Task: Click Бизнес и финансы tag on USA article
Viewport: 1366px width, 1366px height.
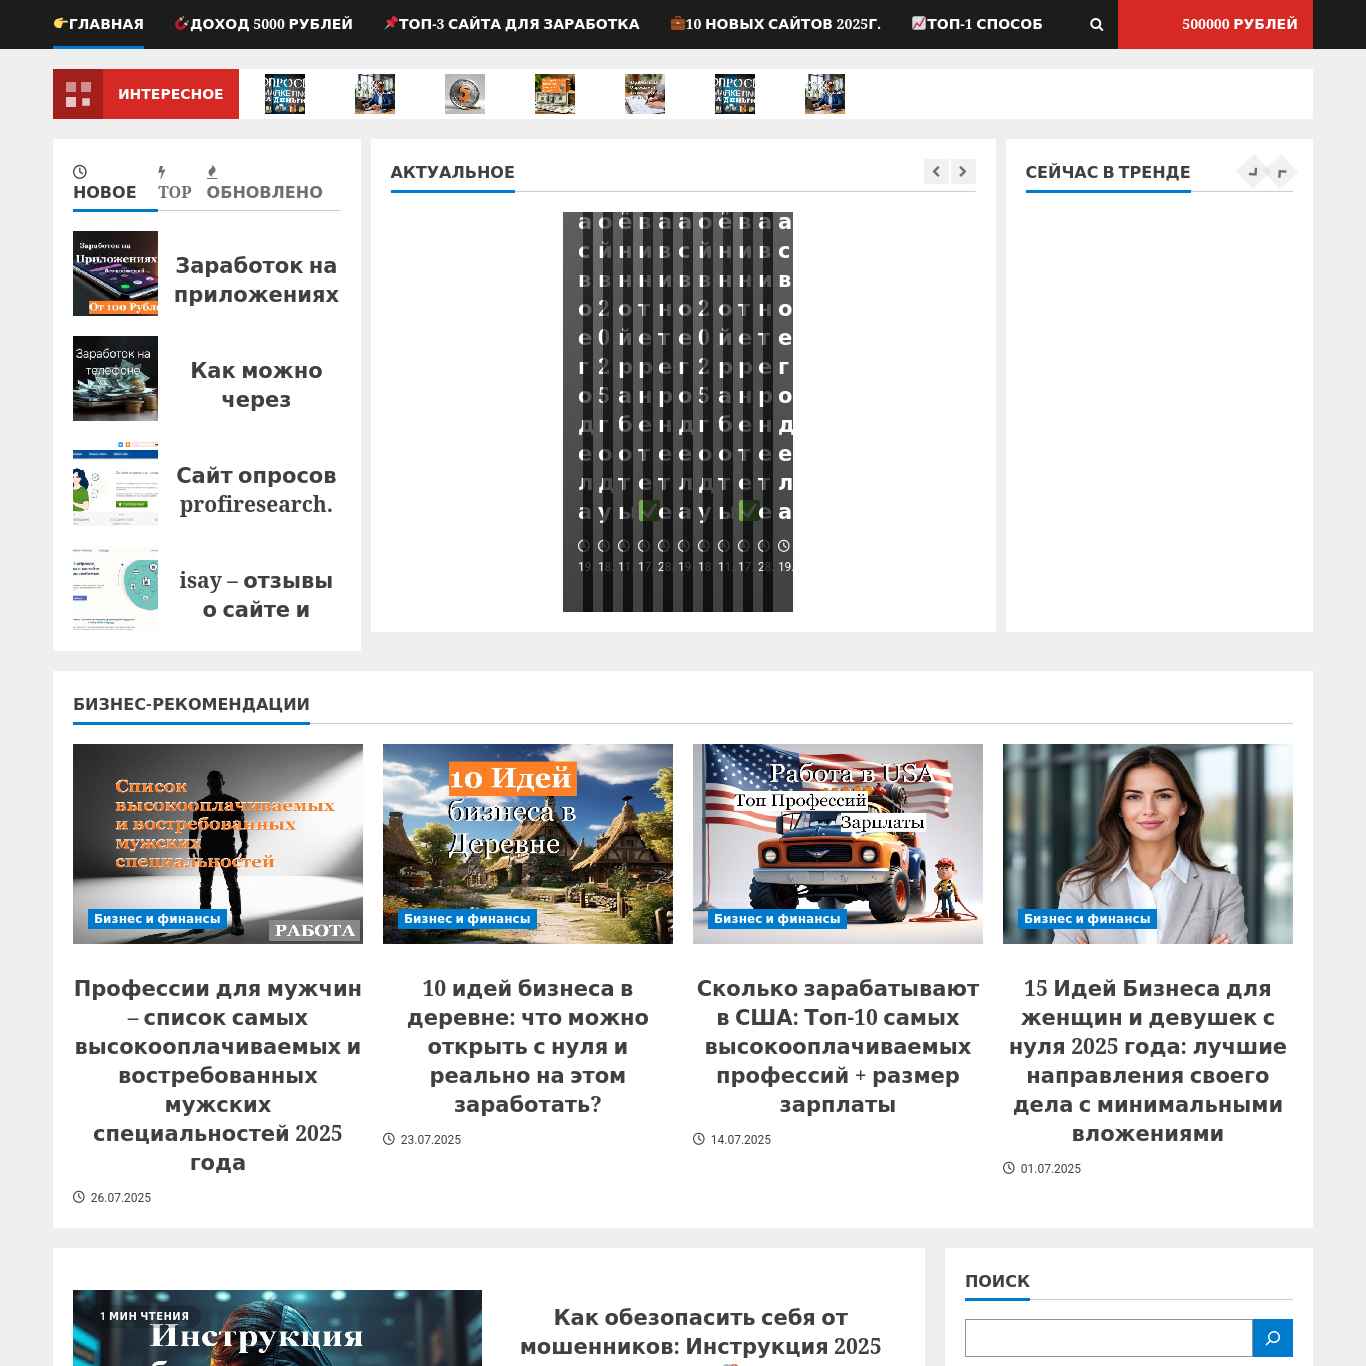Action: point(777,919)
